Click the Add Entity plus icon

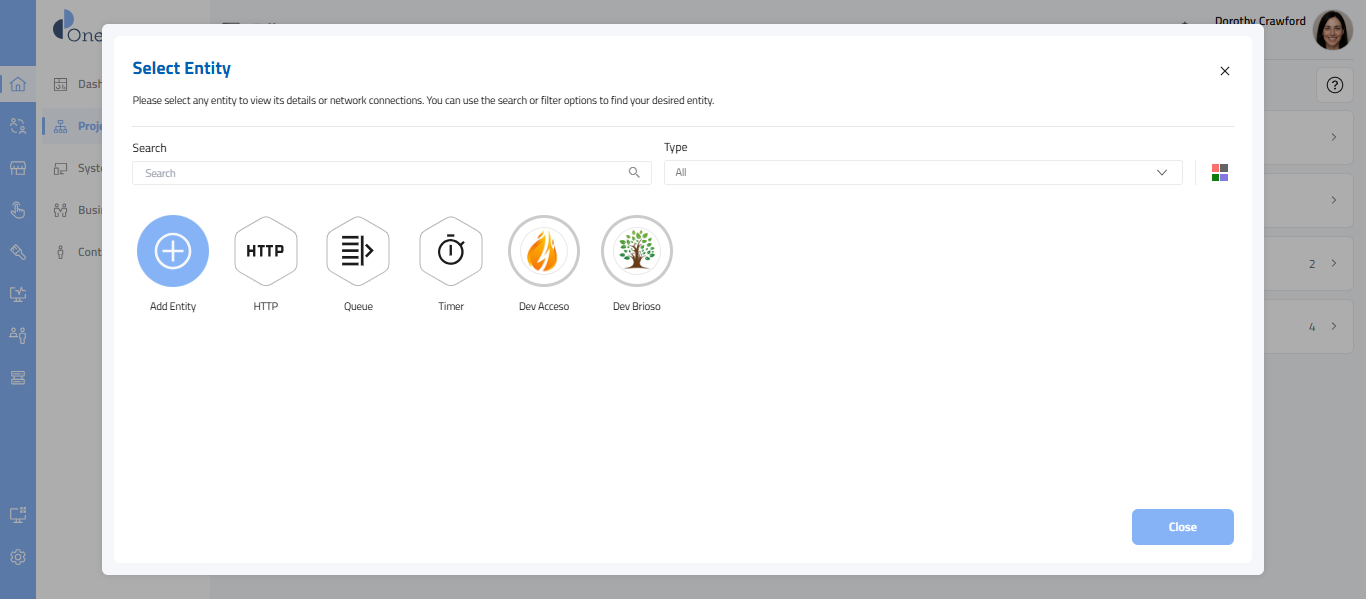click(173, 251)
